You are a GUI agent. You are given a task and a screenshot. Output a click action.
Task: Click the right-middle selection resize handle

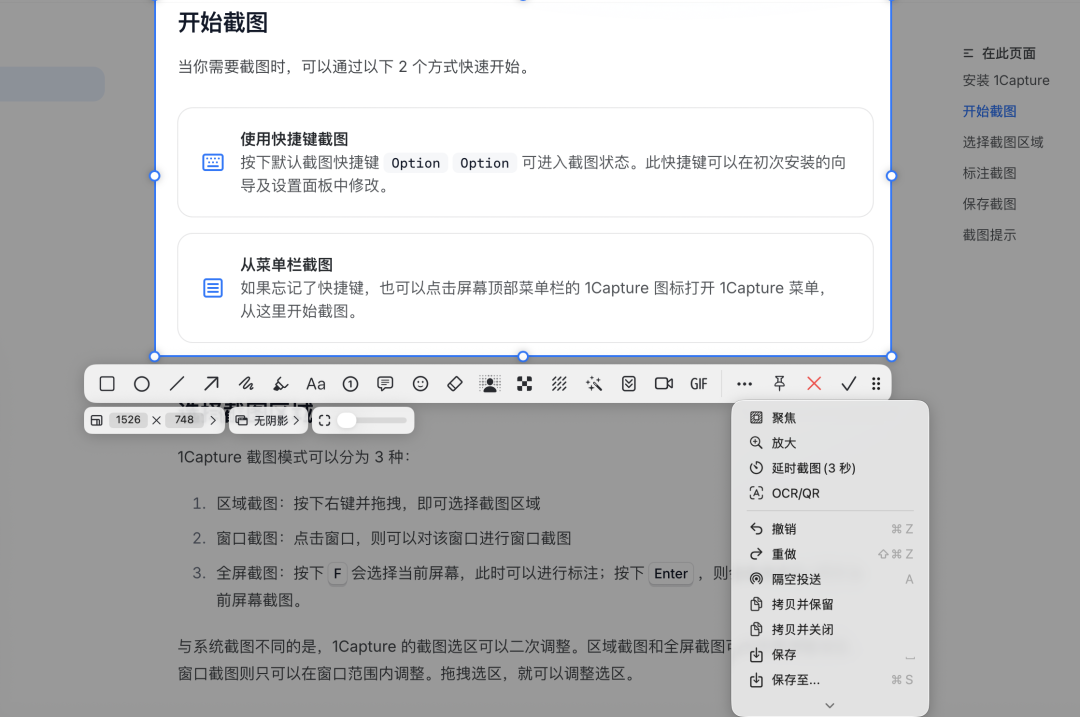[x=891, y=176]
